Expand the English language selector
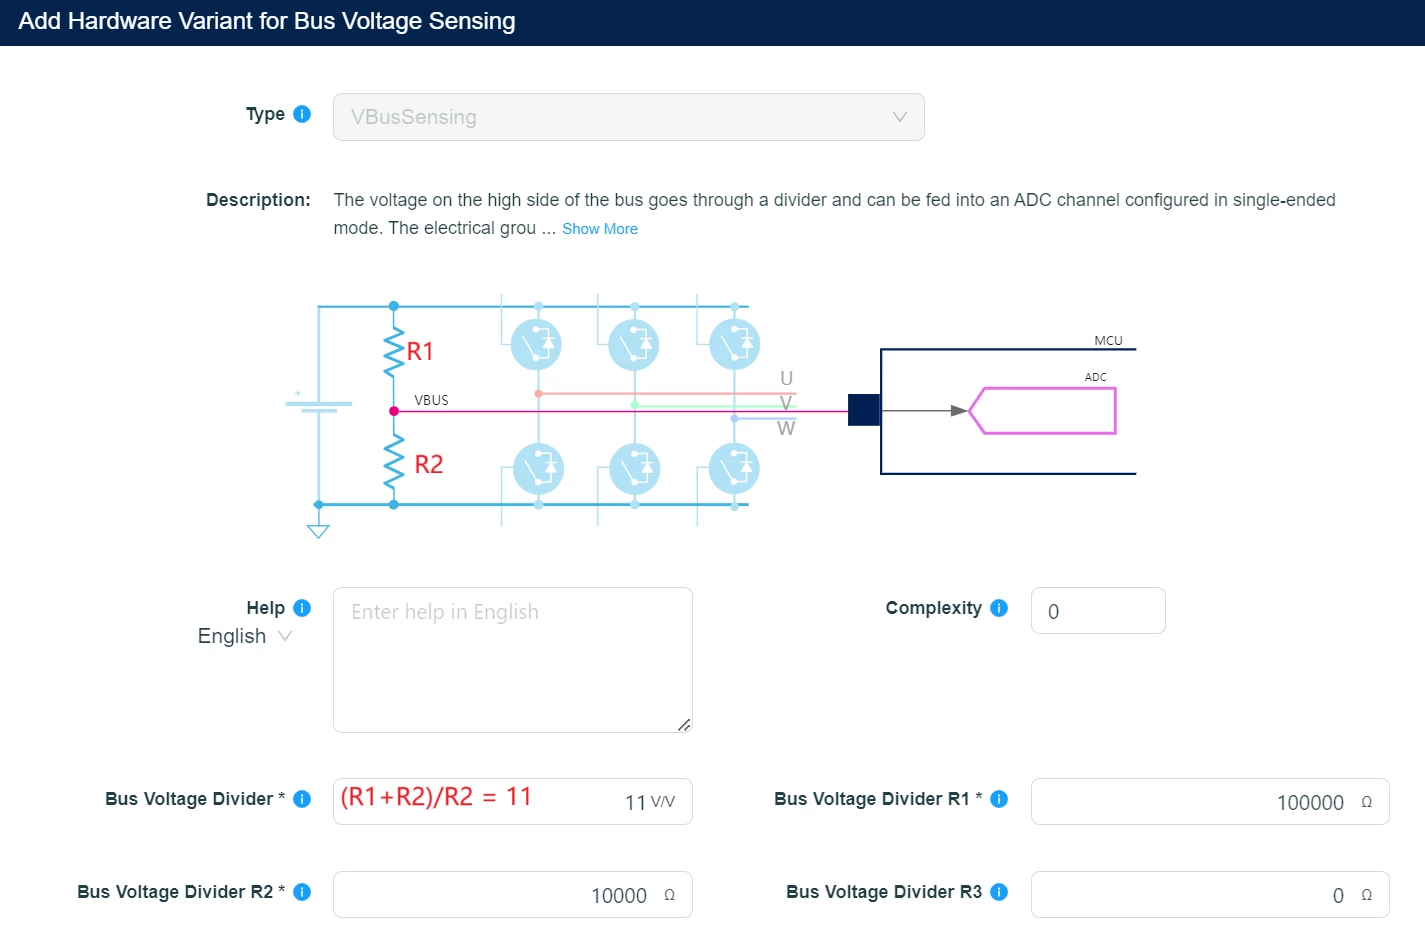The height and width of the screenshot is (945, 1425). tap(245, 636)
